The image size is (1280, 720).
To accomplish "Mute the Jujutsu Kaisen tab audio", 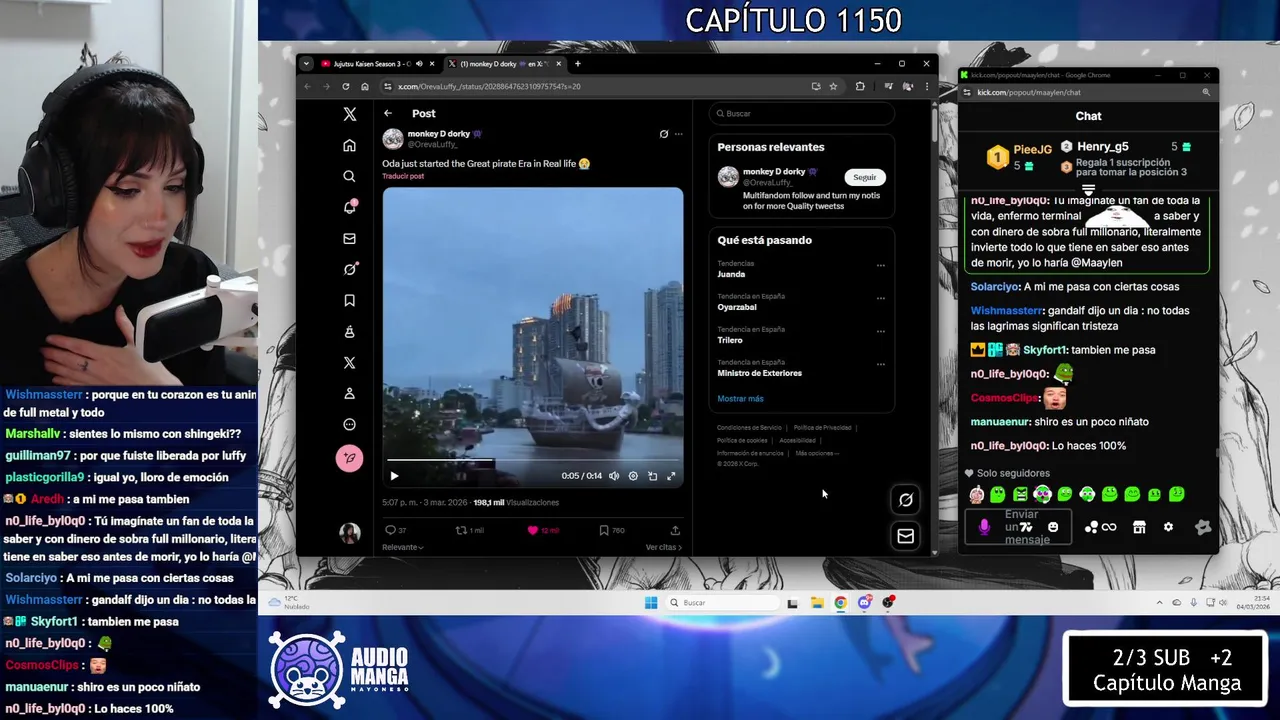I will (x=419, y=64).
